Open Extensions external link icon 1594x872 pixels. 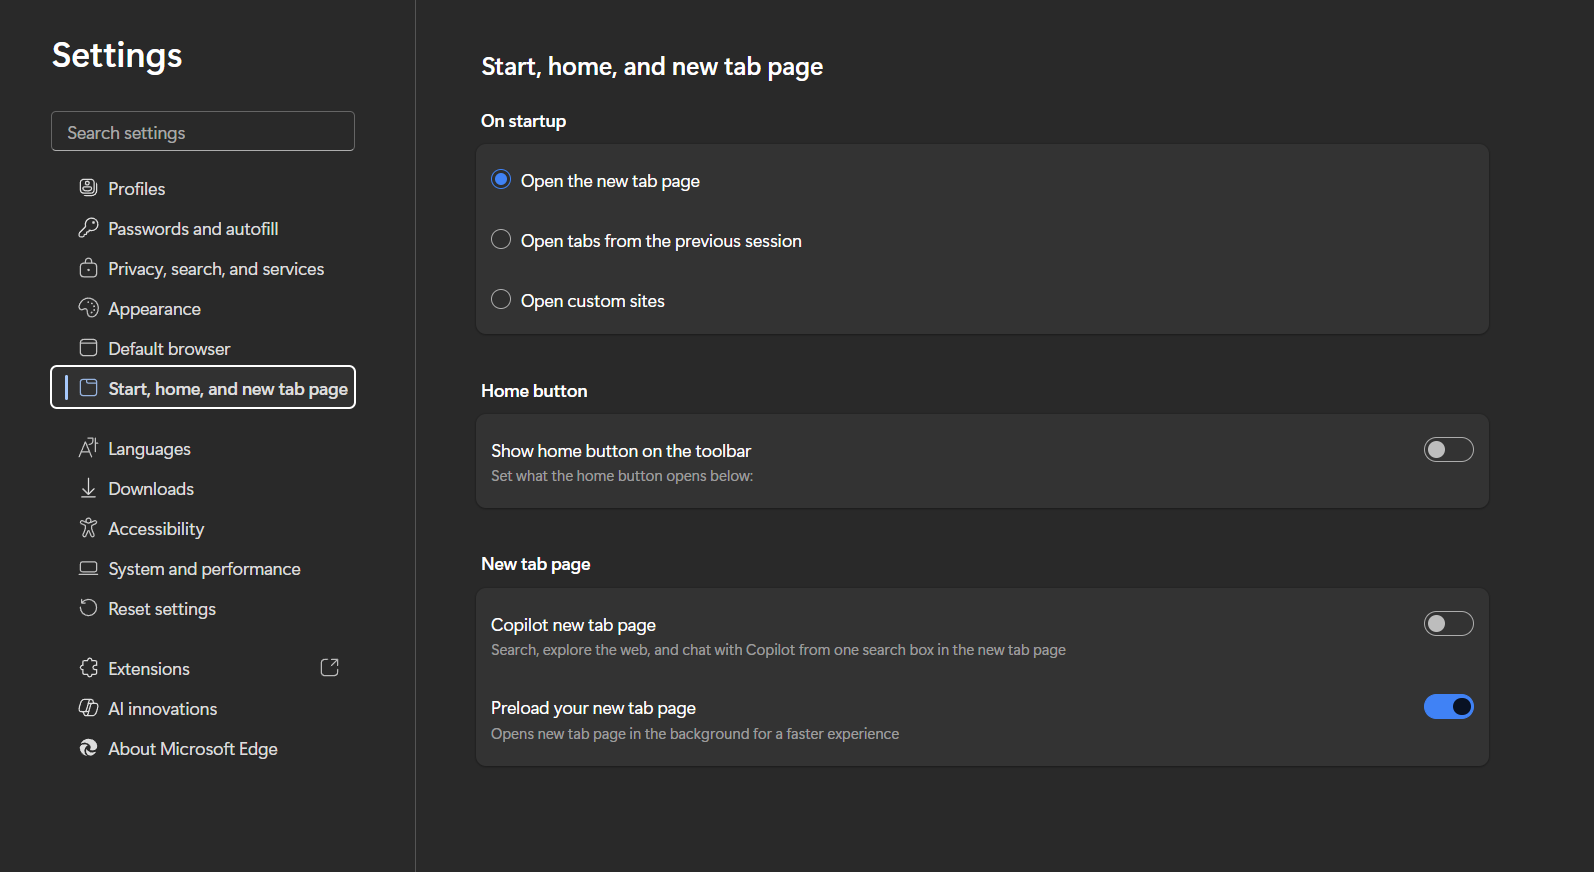pos(329,668)
